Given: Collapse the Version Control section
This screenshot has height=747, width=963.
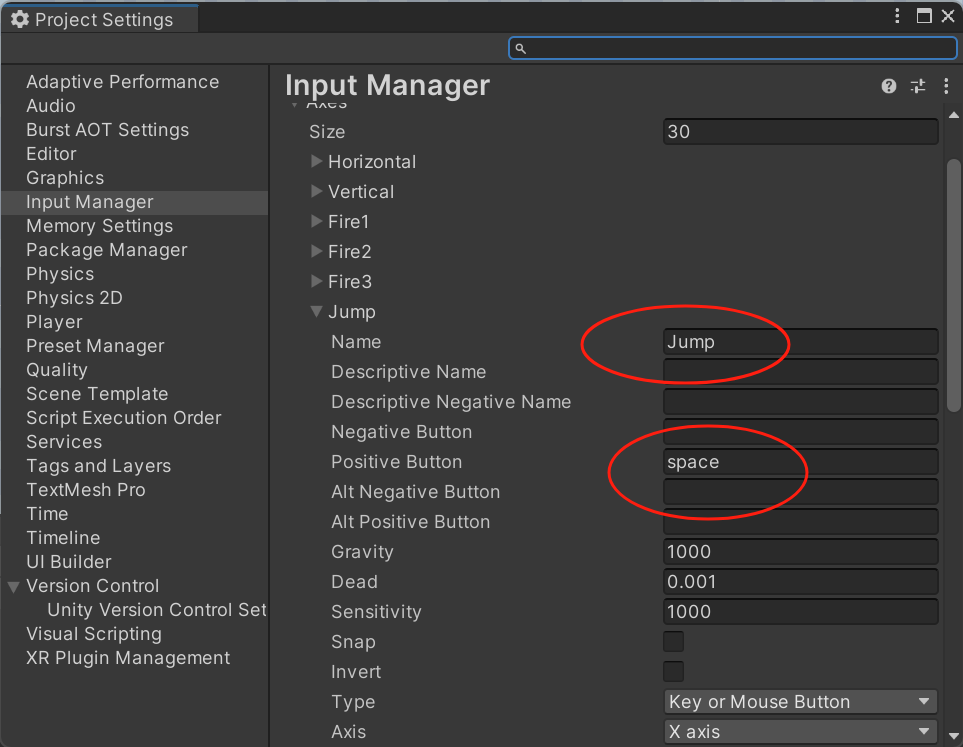Looking at the screenshot, I should coord(13,586).
